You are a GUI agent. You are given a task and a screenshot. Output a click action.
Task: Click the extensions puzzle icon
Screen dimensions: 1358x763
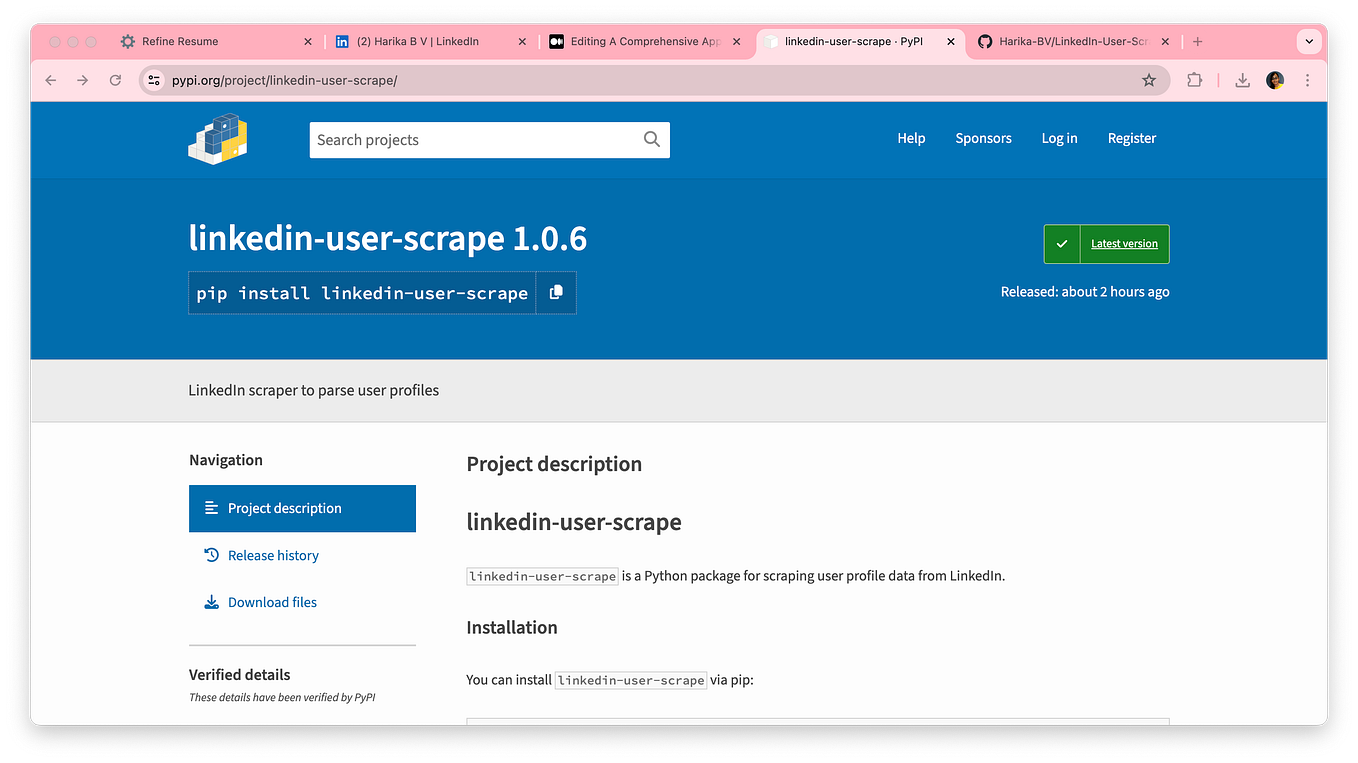point(1194,80)
